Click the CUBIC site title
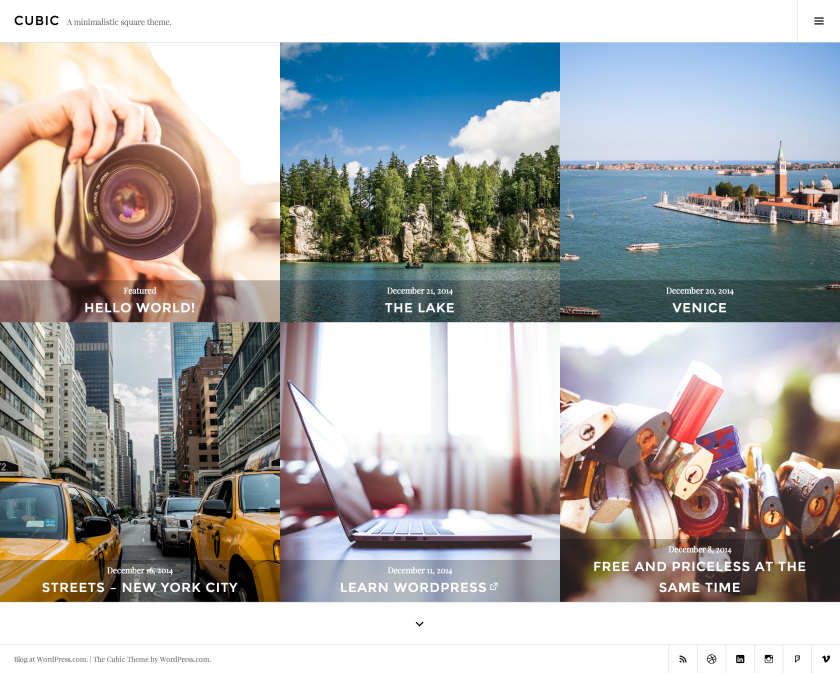Screen dimensions: 840x673 (x=36, y=20)
